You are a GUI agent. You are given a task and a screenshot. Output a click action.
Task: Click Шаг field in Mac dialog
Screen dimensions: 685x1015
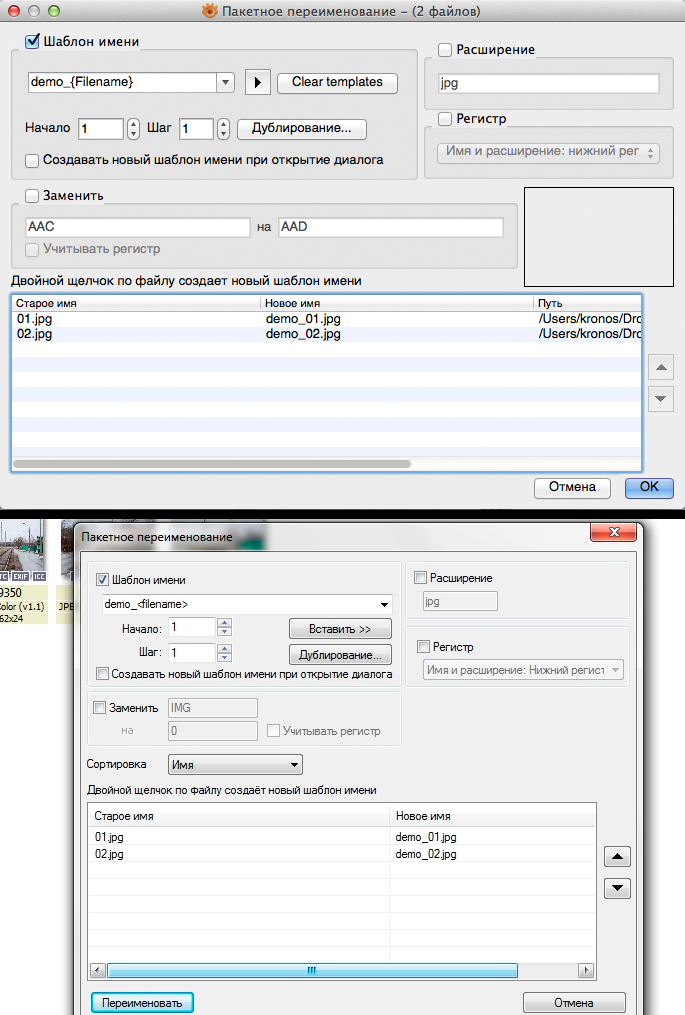click(x=197, y=128)
